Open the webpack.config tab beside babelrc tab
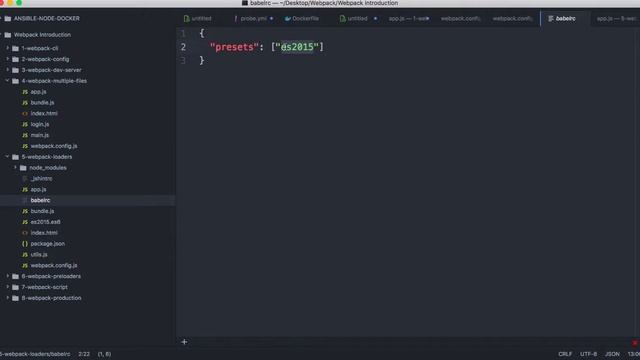The width and height of the screenshot is (640, 360). click(513, 19)
